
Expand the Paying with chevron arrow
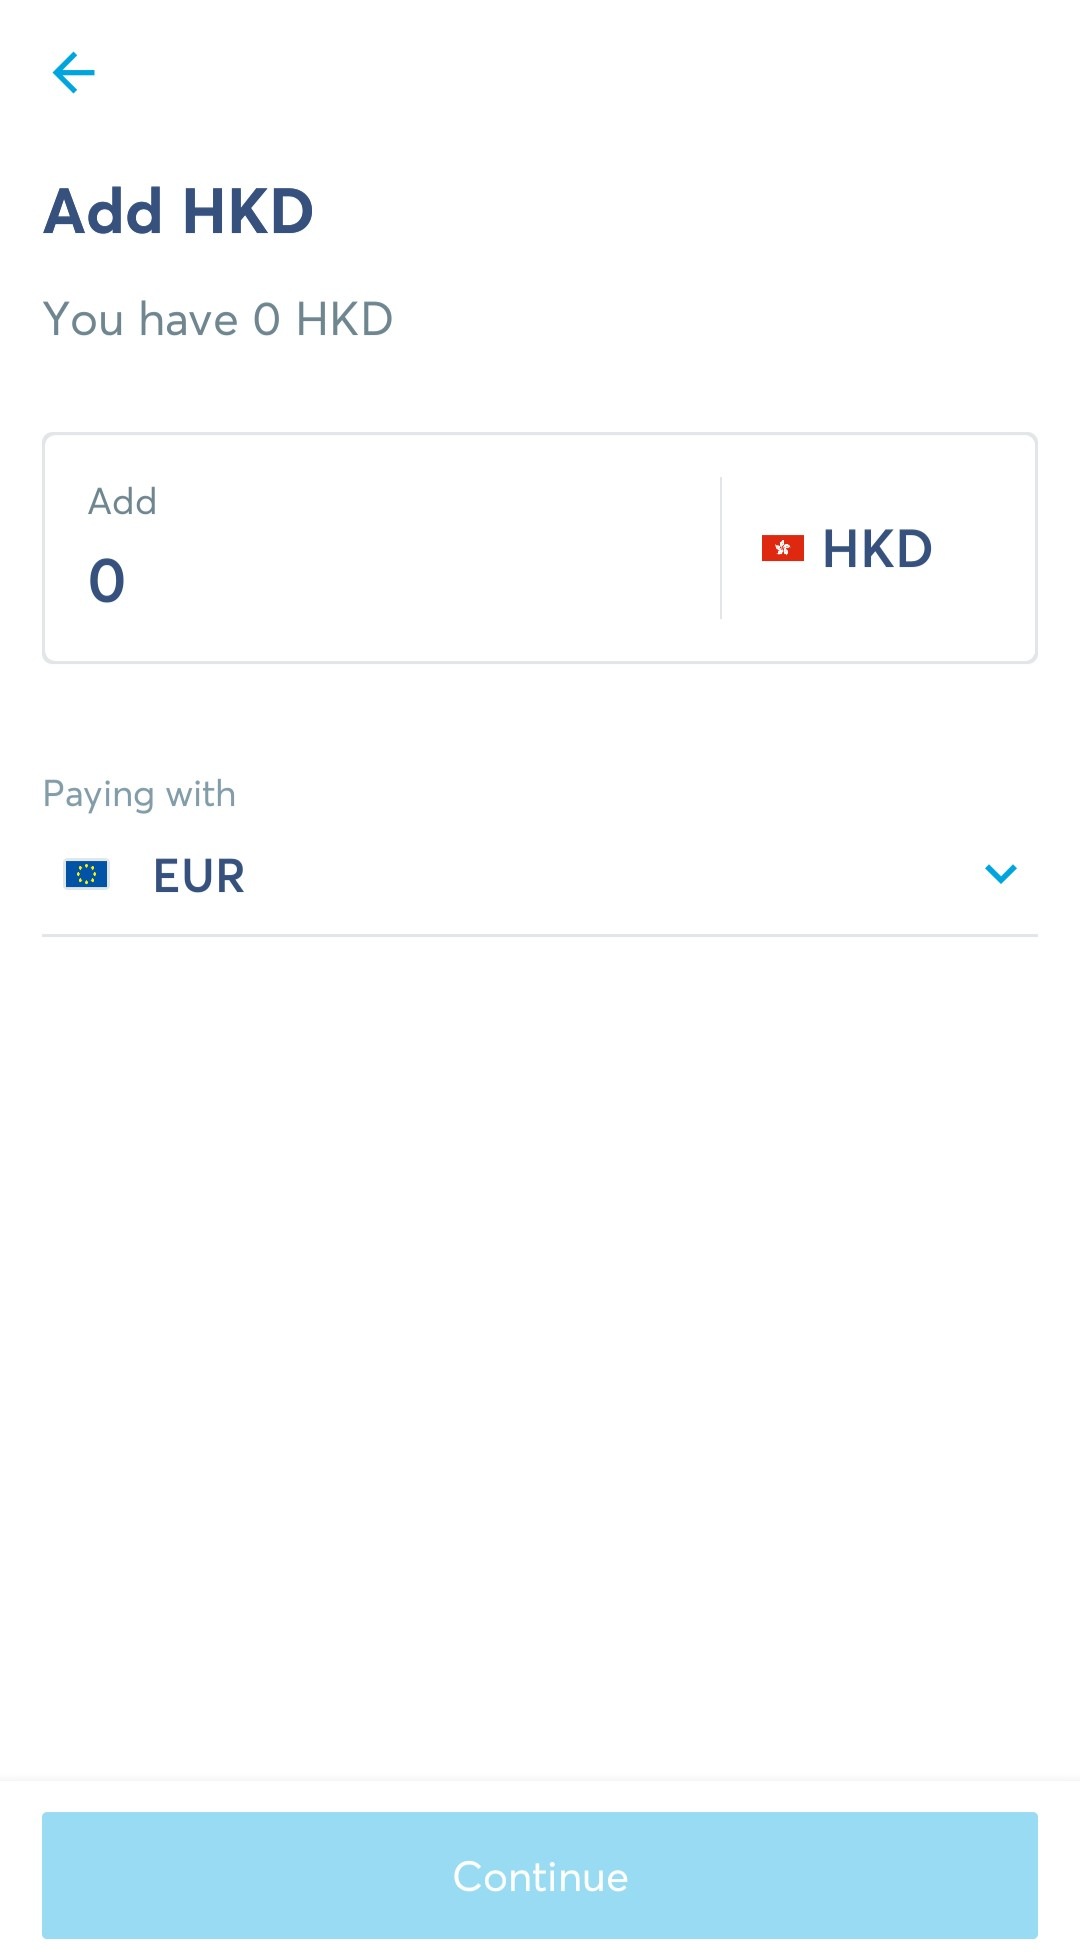point(1000,874)
